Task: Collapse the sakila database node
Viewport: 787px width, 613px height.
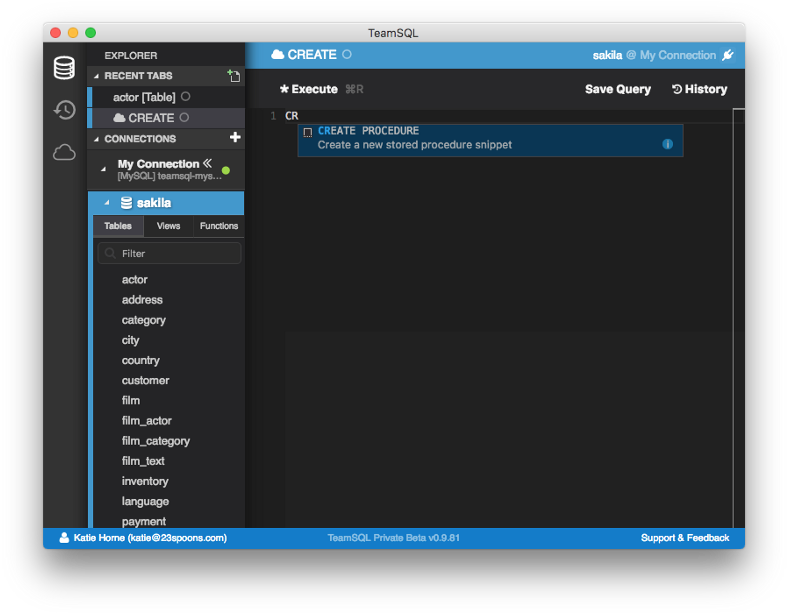Action: [107, 202]
